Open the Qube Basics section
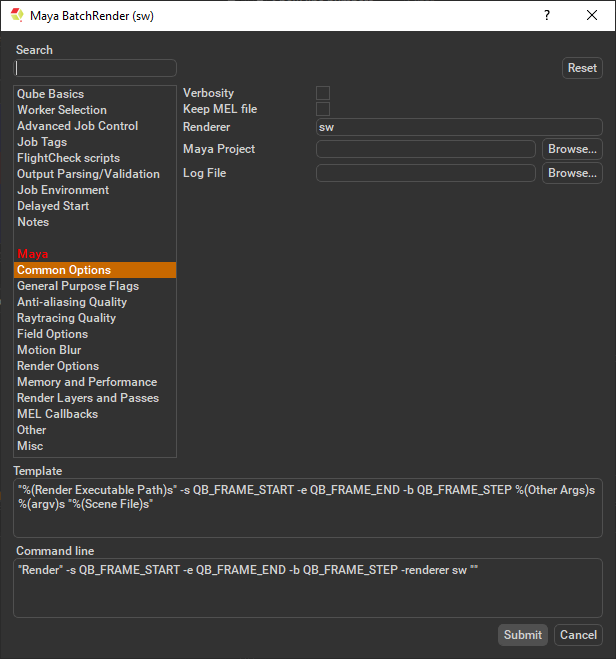Screen dimensions: 616x659 tap(50, 94)
